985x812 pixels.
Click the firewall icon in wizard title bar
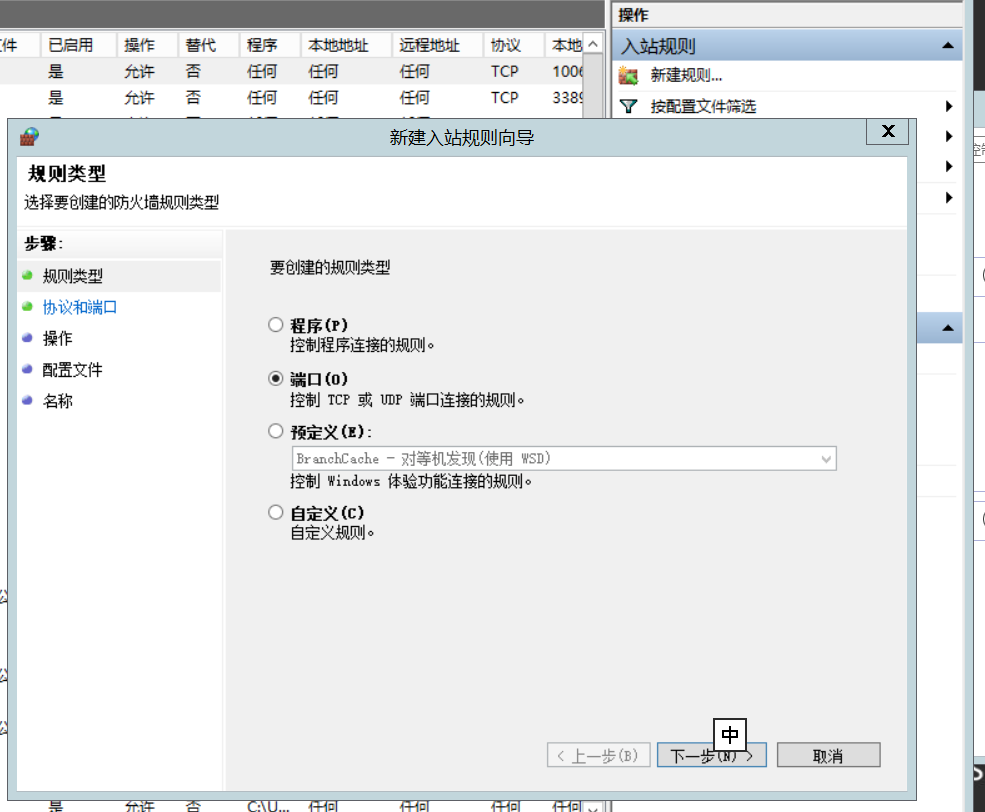pos(29,136)
